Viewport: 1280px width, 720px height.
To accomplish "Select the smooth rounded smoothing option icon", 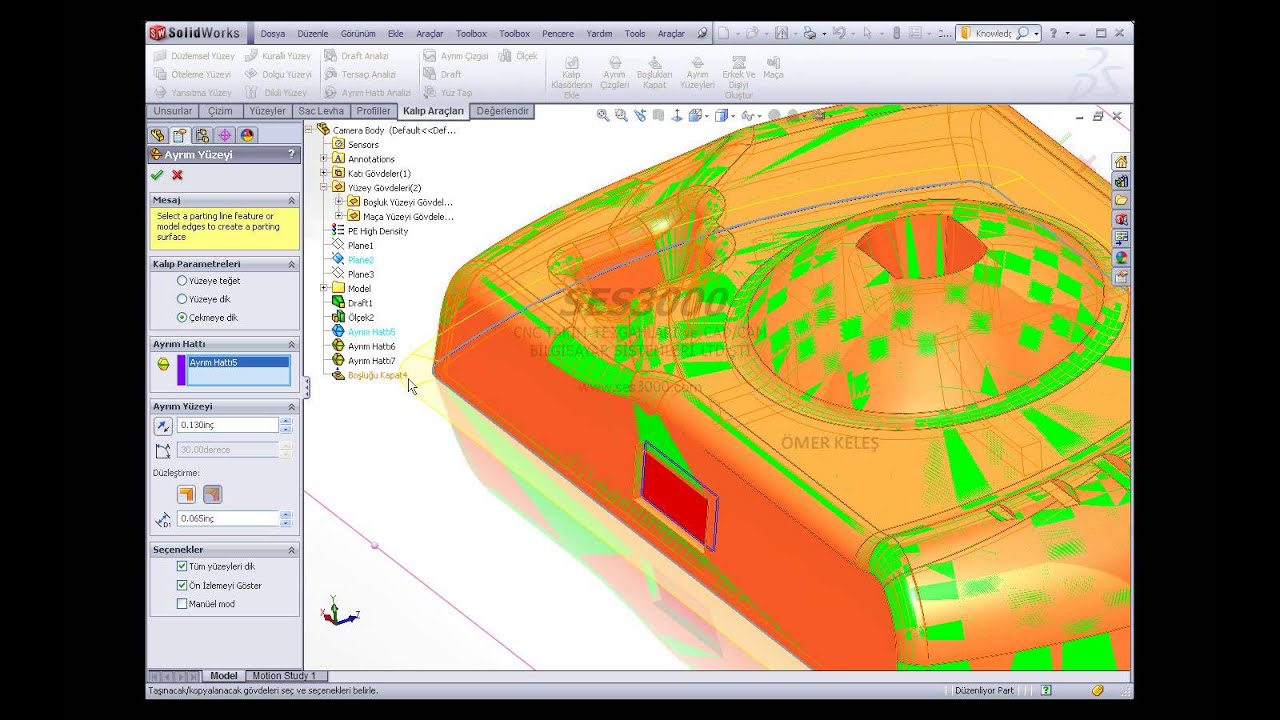I will (x=212, y=494).
